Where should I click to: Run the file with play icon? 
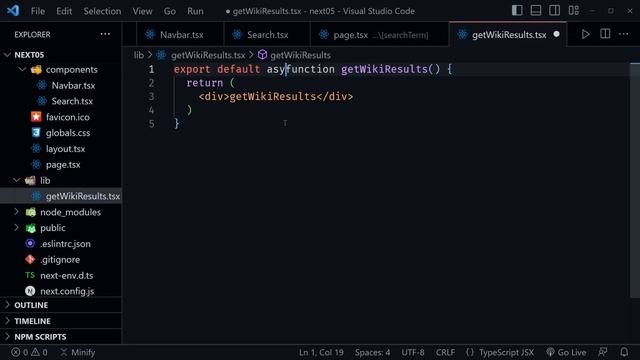coord(585,34)
